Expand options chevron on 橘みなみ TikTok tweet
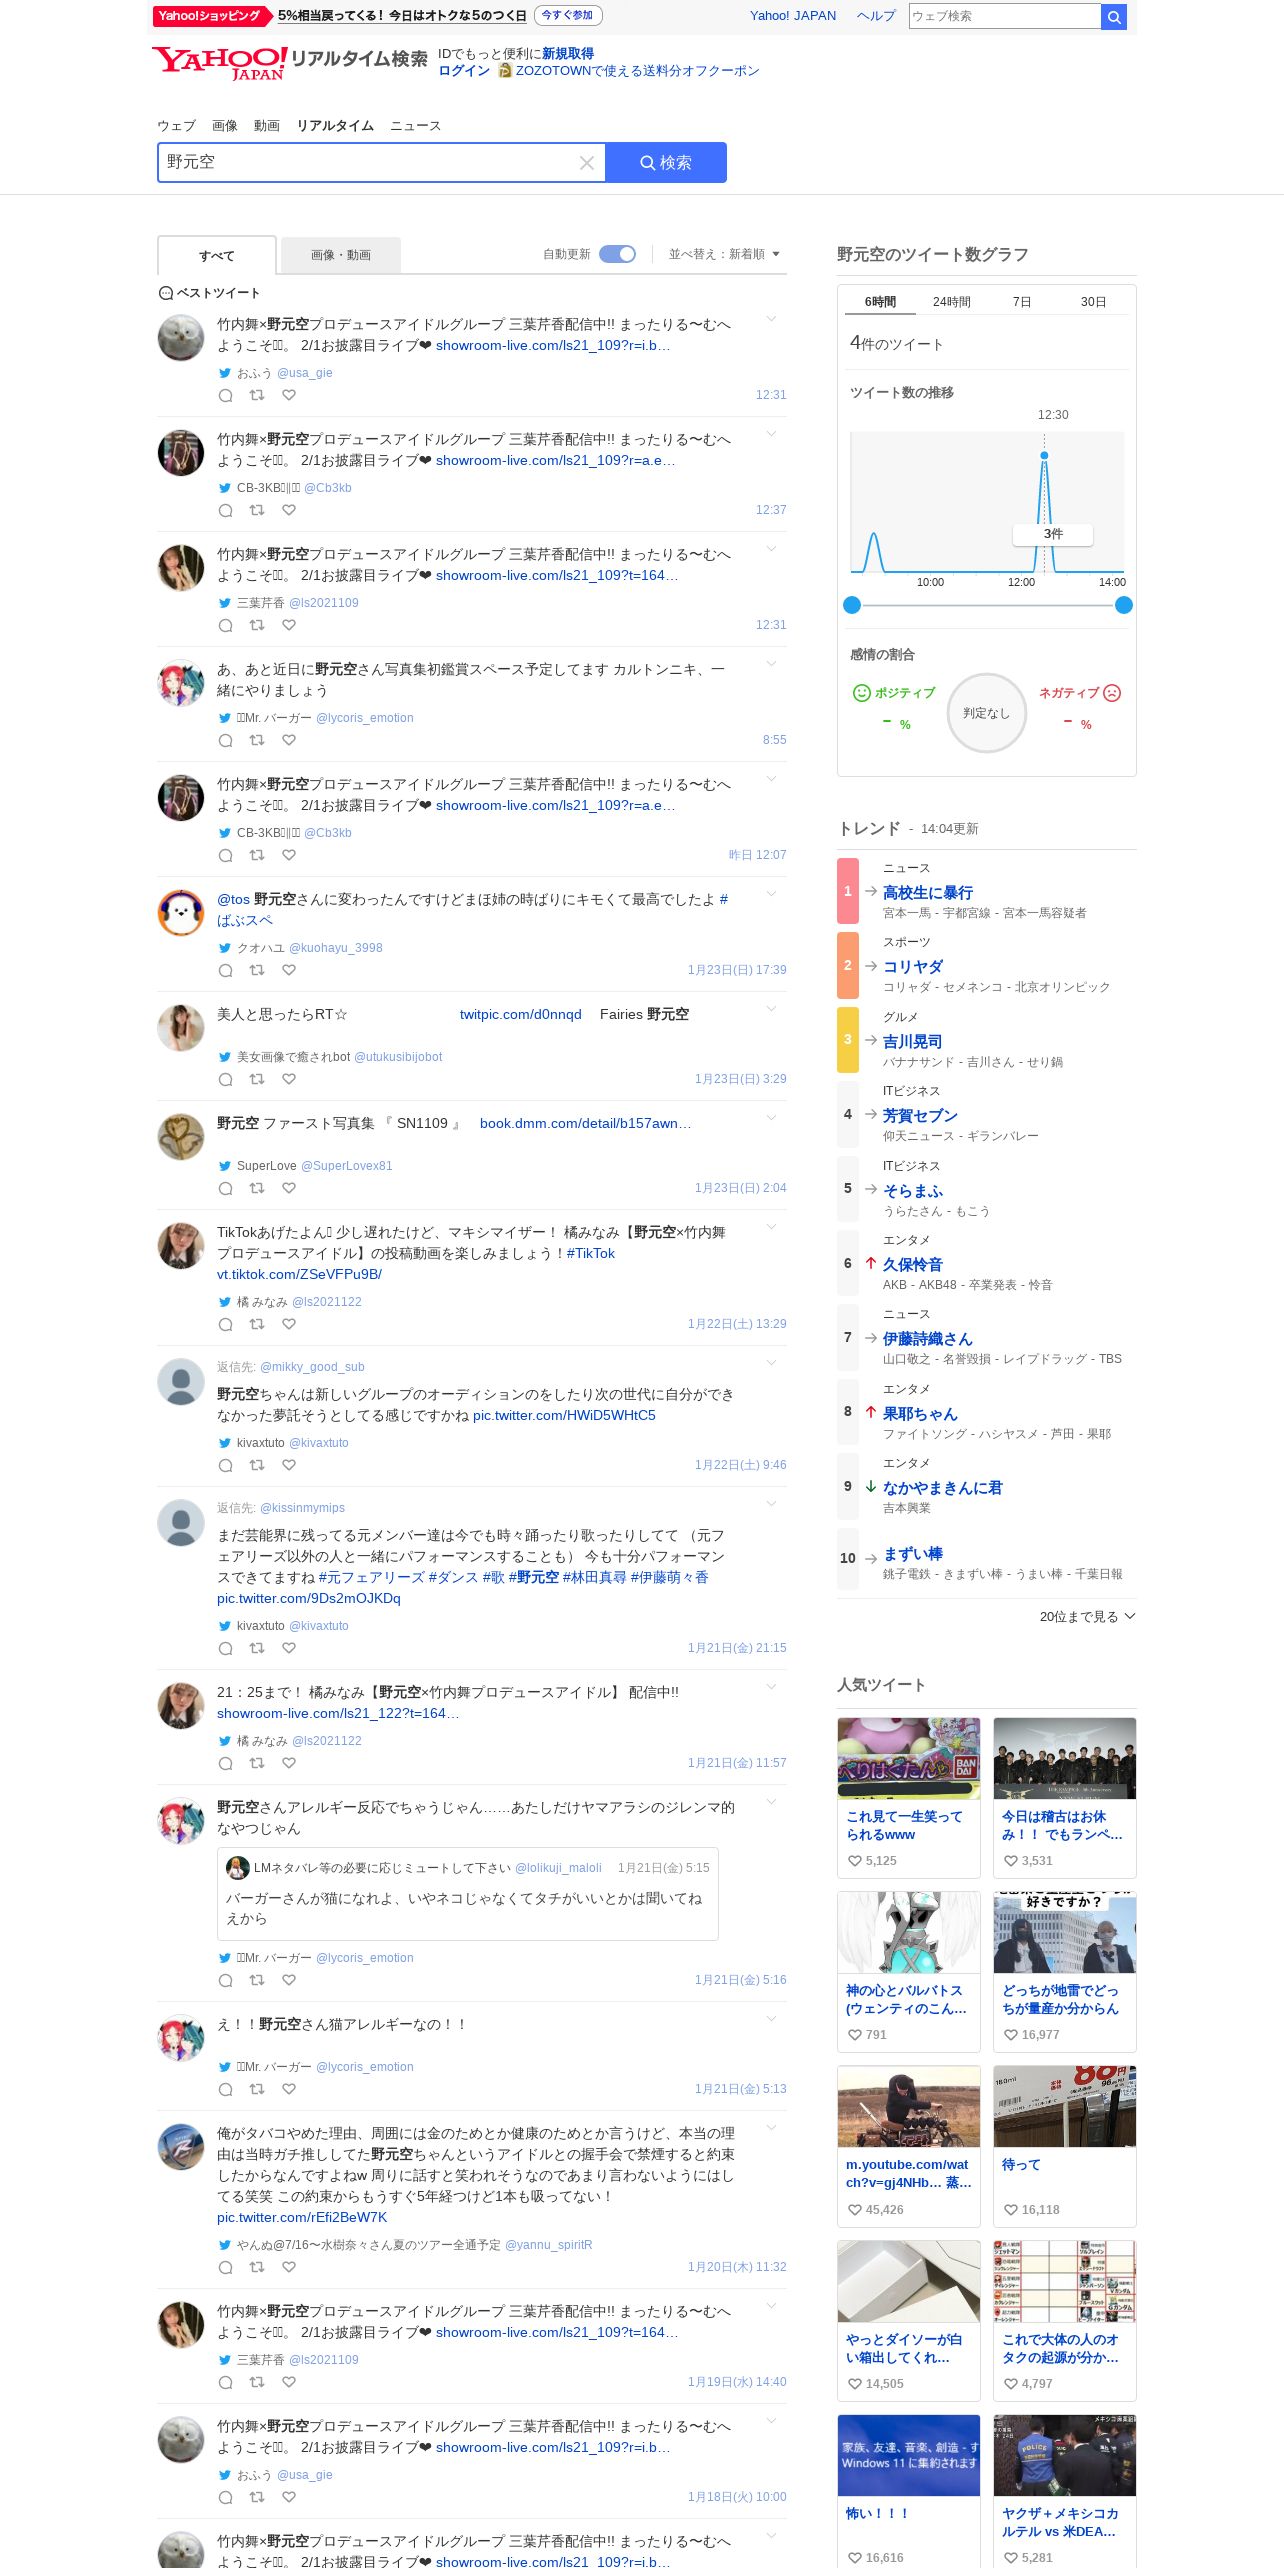Image resolution: width=1284 pixels, height=2568 pixels. click(771, 1227)
